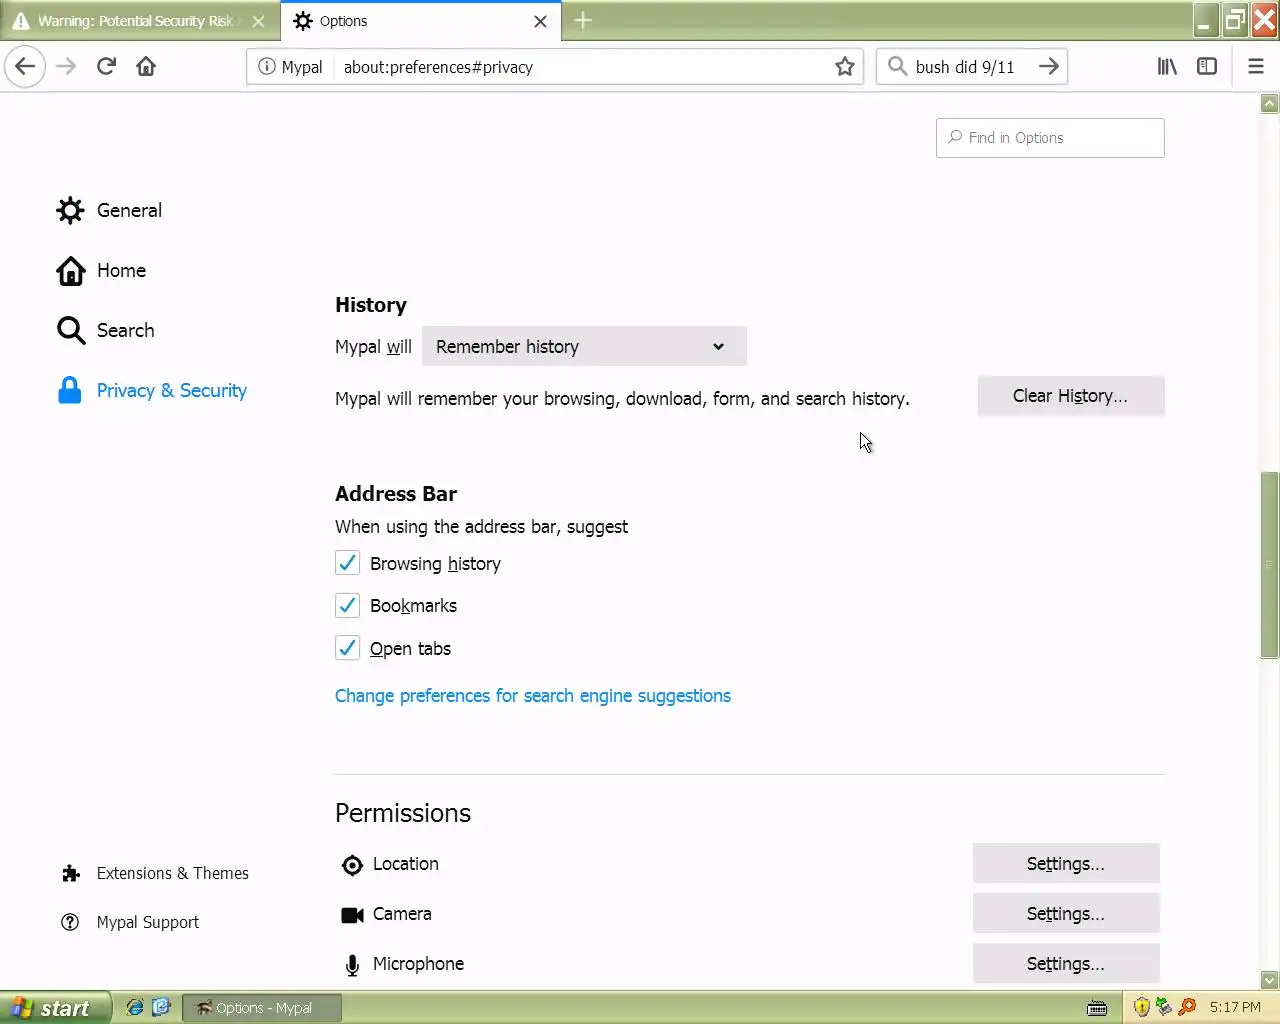1280x1024 pixels.
Task: Open the General preferences category
Action: 109,211
